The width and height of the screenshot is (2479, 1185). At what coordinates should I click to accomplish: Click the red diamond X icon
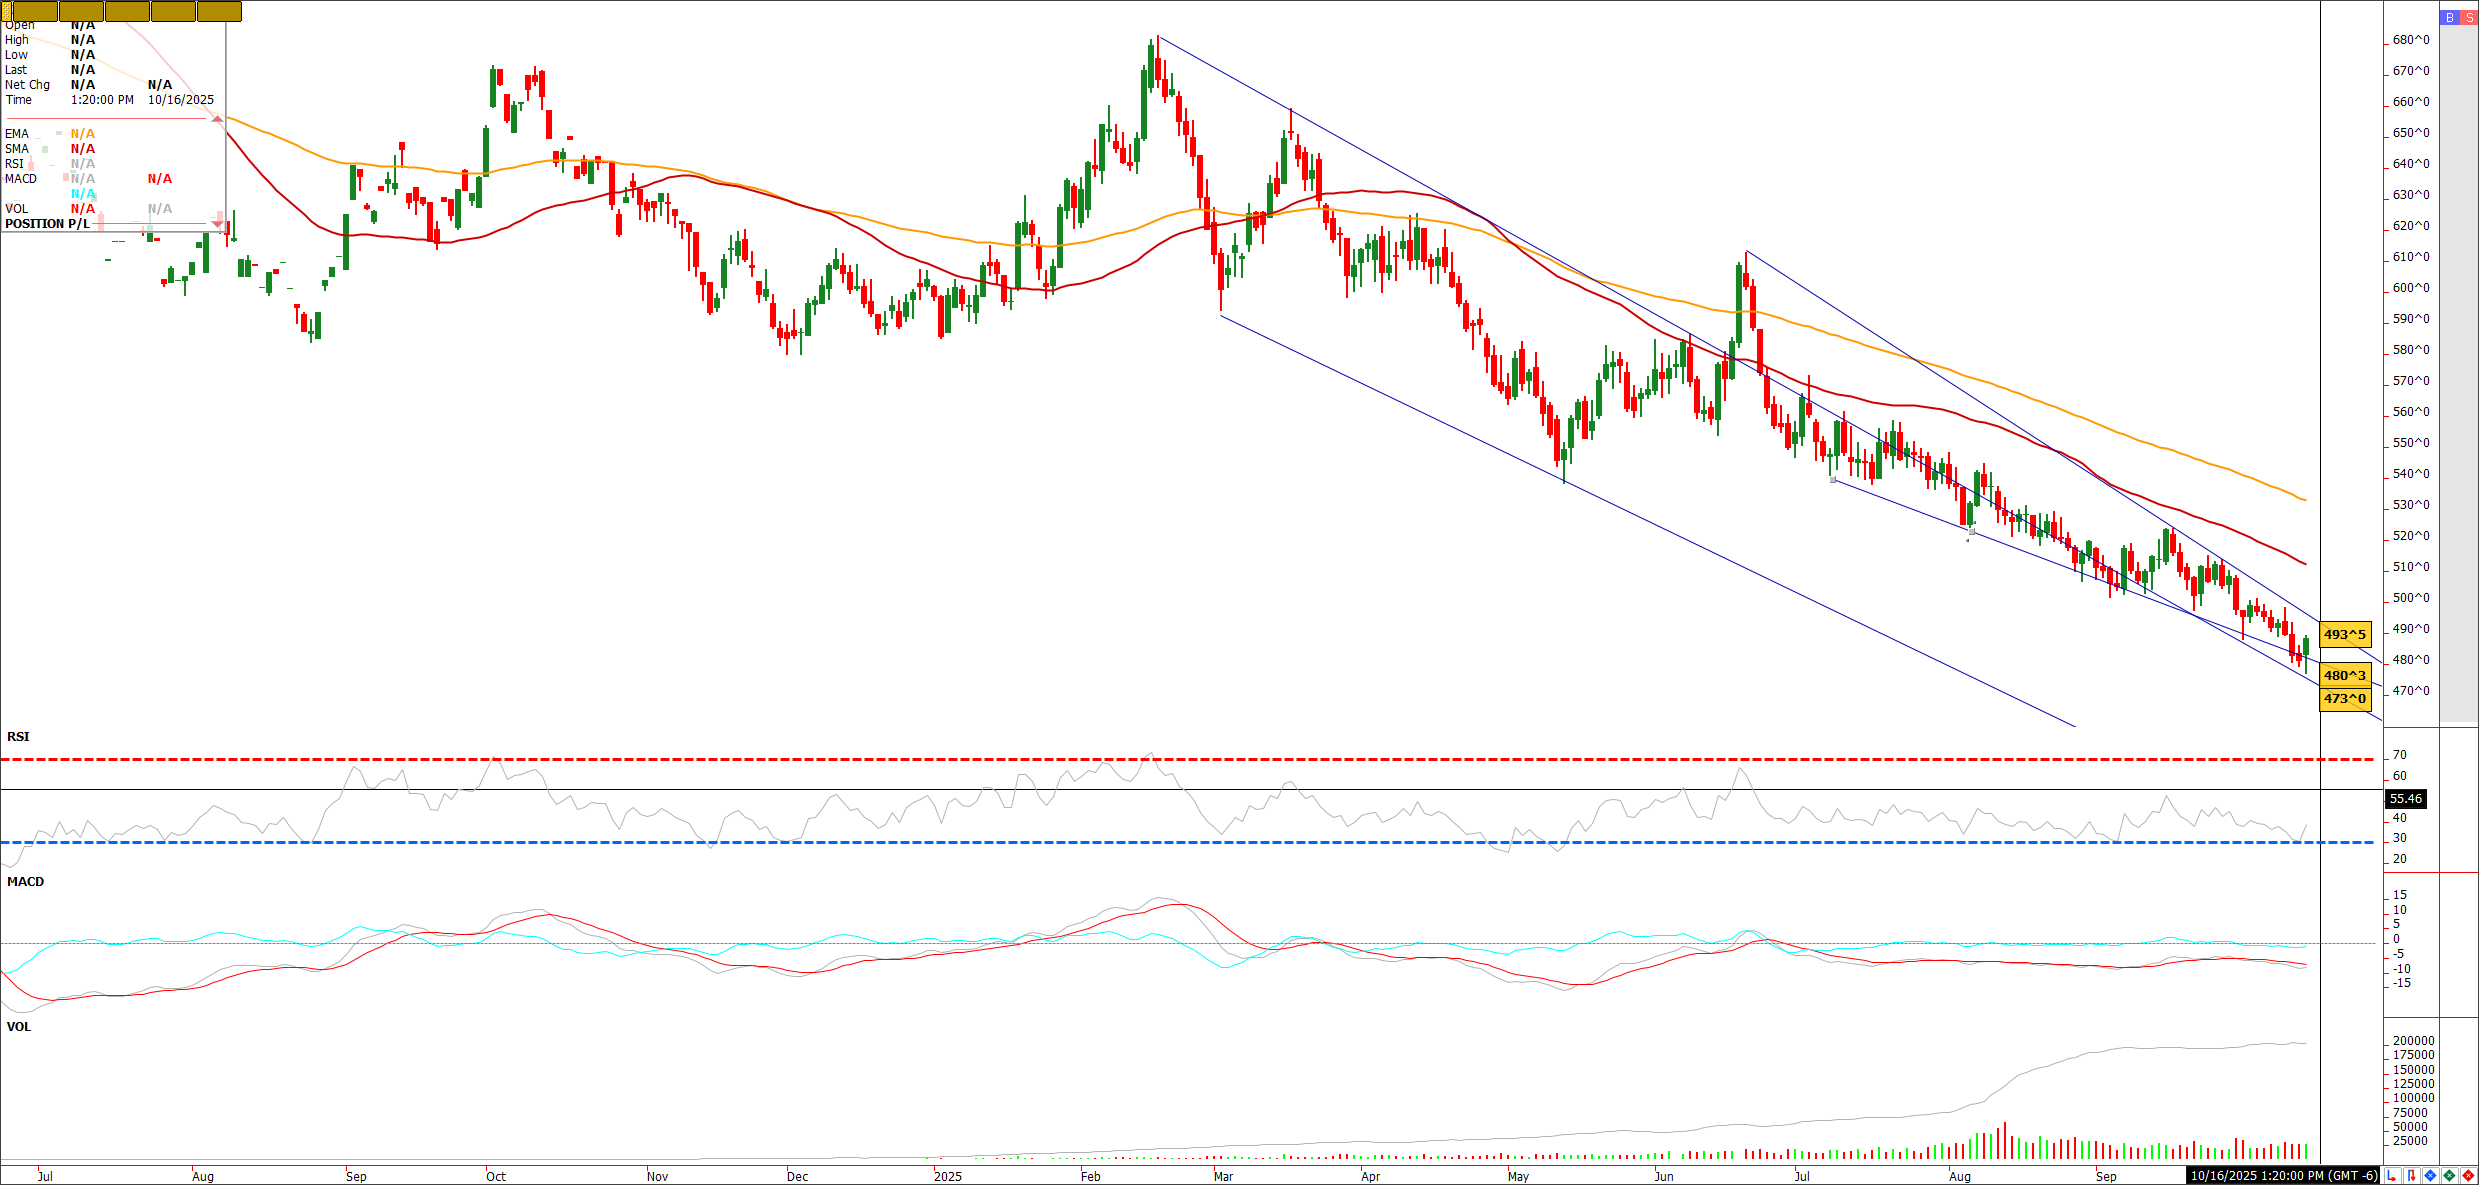[x=2468, y=1176]
